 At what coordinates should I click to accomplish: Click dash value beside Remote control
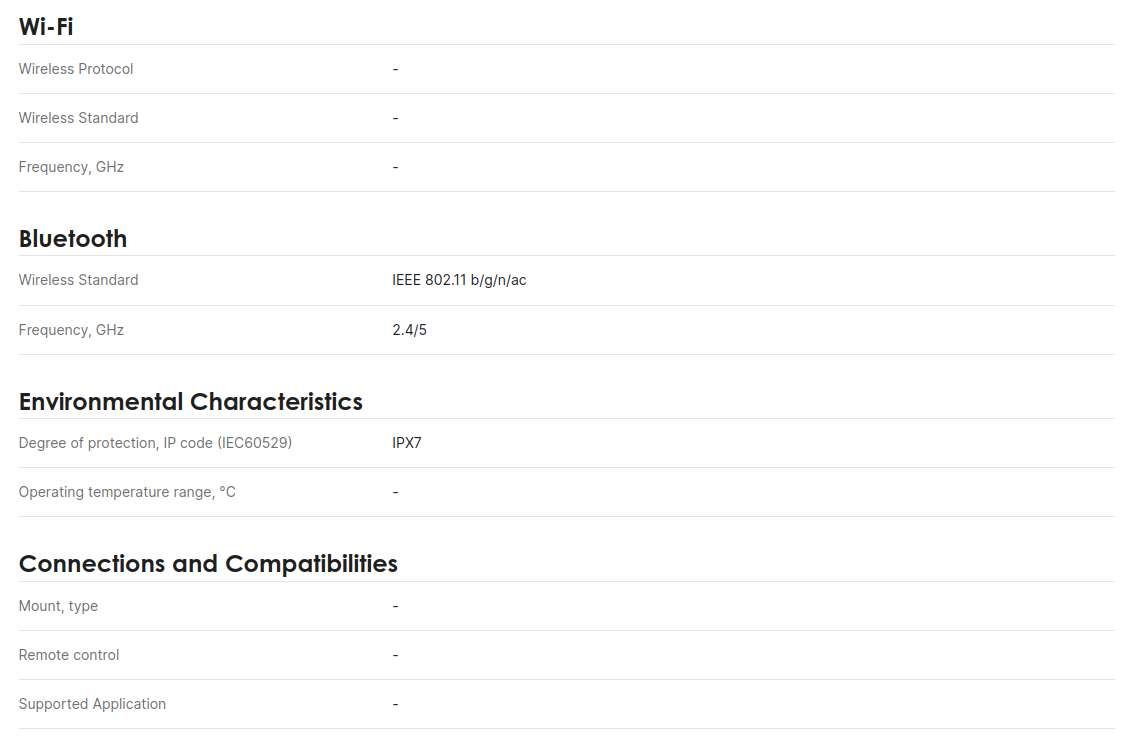point(396,655)
